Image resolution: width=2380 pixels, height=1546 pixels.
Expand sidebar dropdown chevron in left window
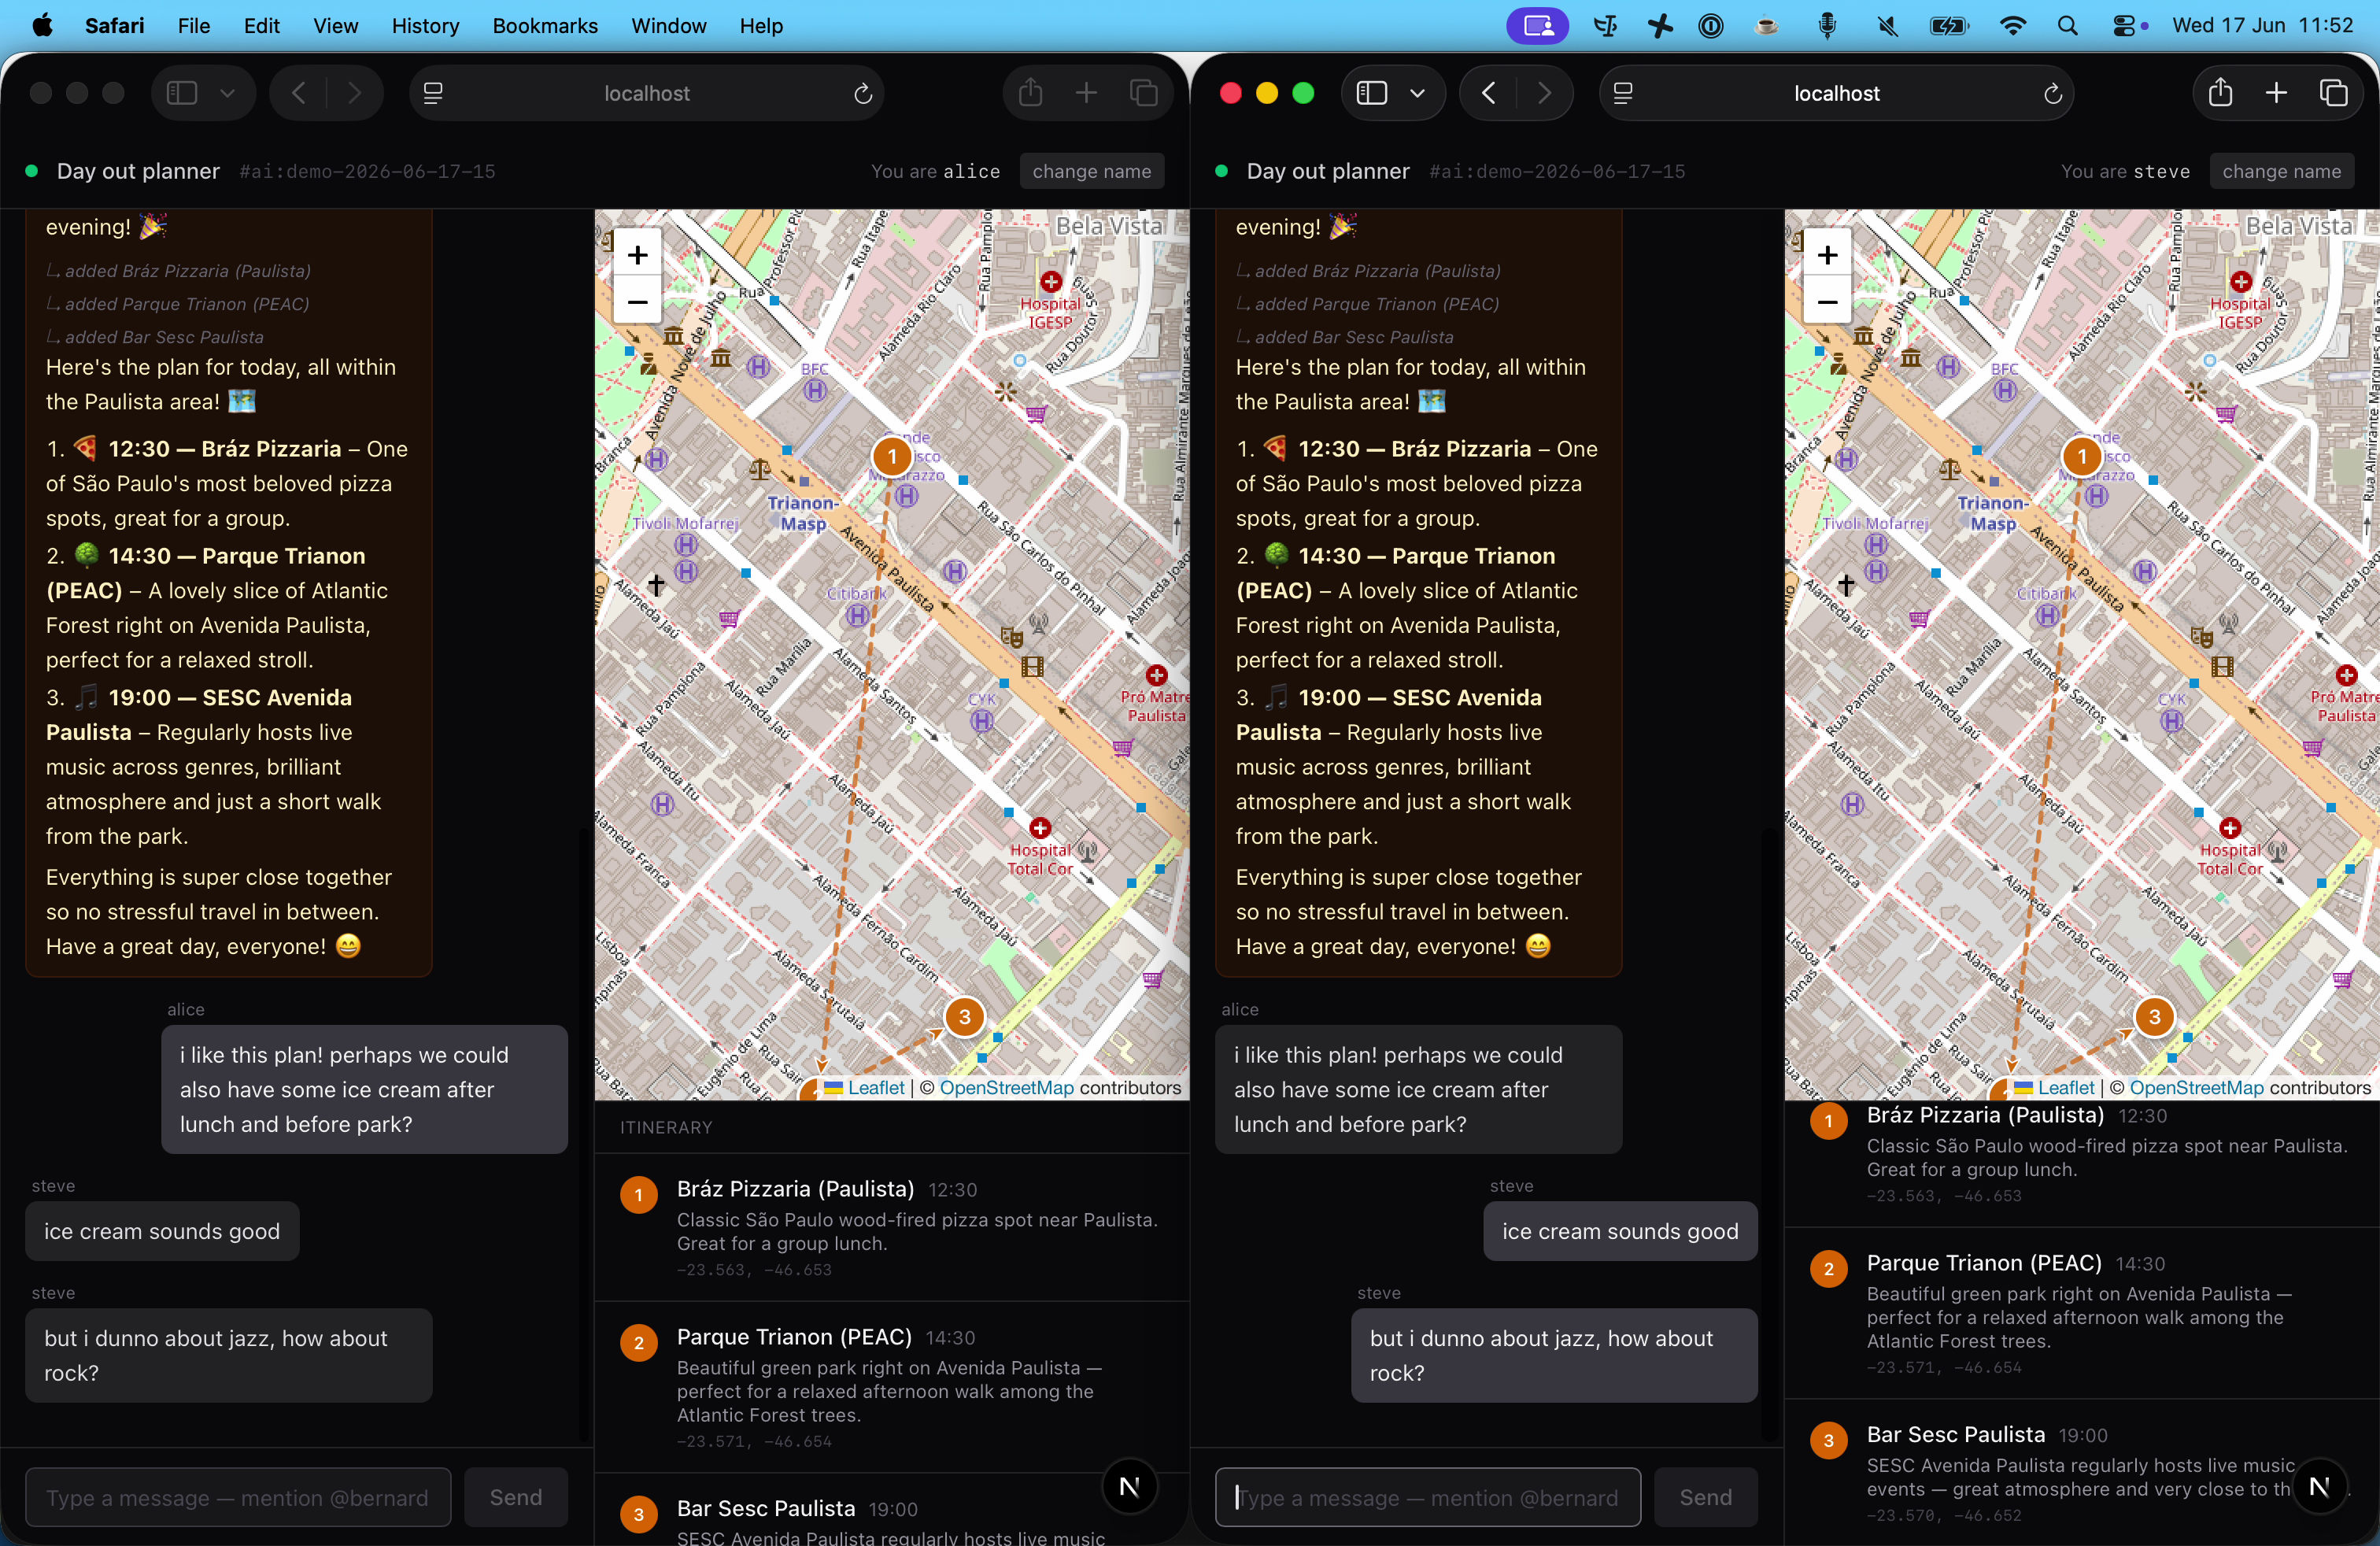coord(227,93)
